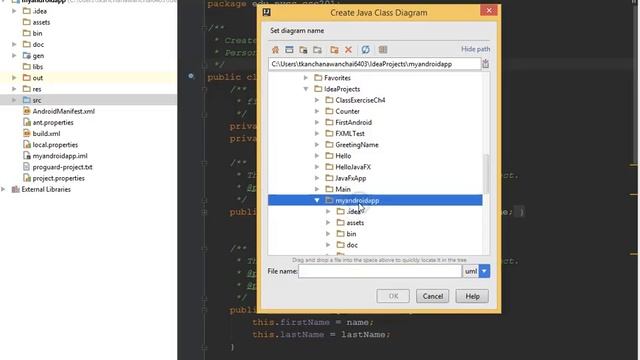
Task: Click the gen folder icon in project tree
Action: point(27,56)
